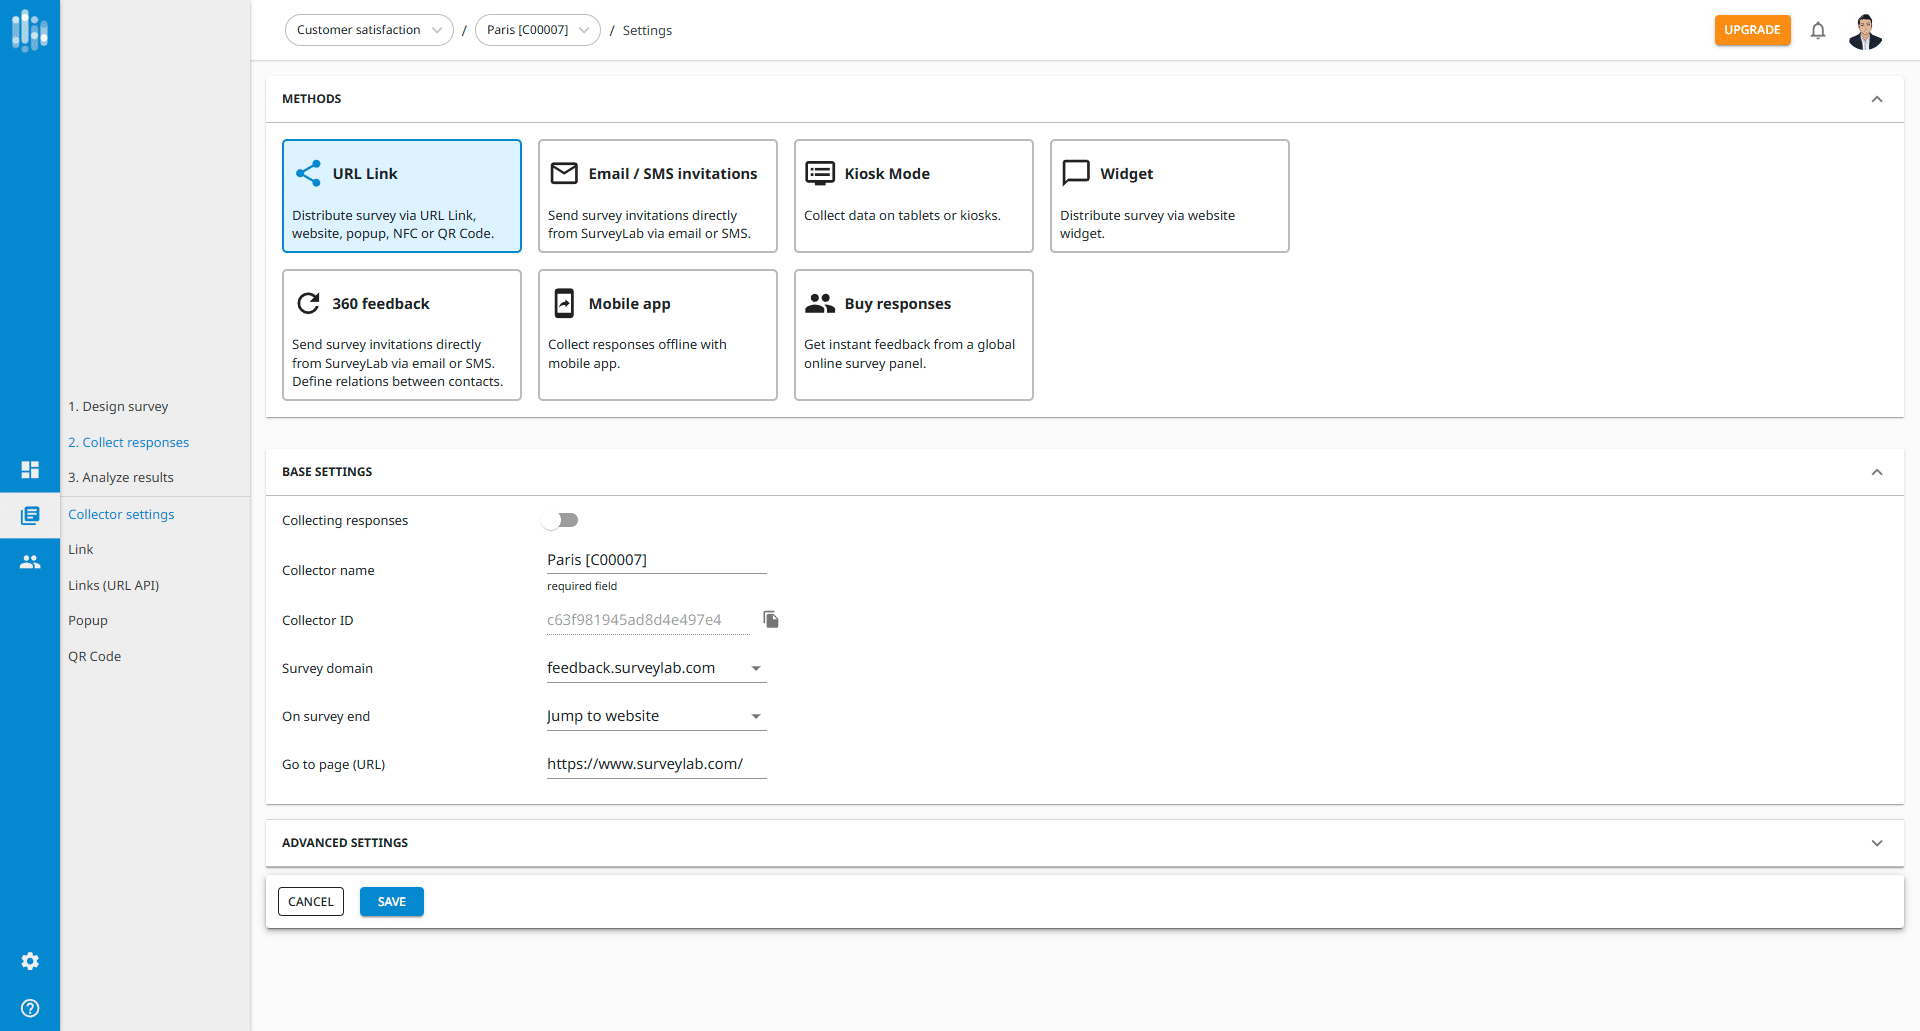Open the settings gear in sidebar
Viewport: 1920px width, 1031px height.
pyautogui.click(x=30, y=961)
